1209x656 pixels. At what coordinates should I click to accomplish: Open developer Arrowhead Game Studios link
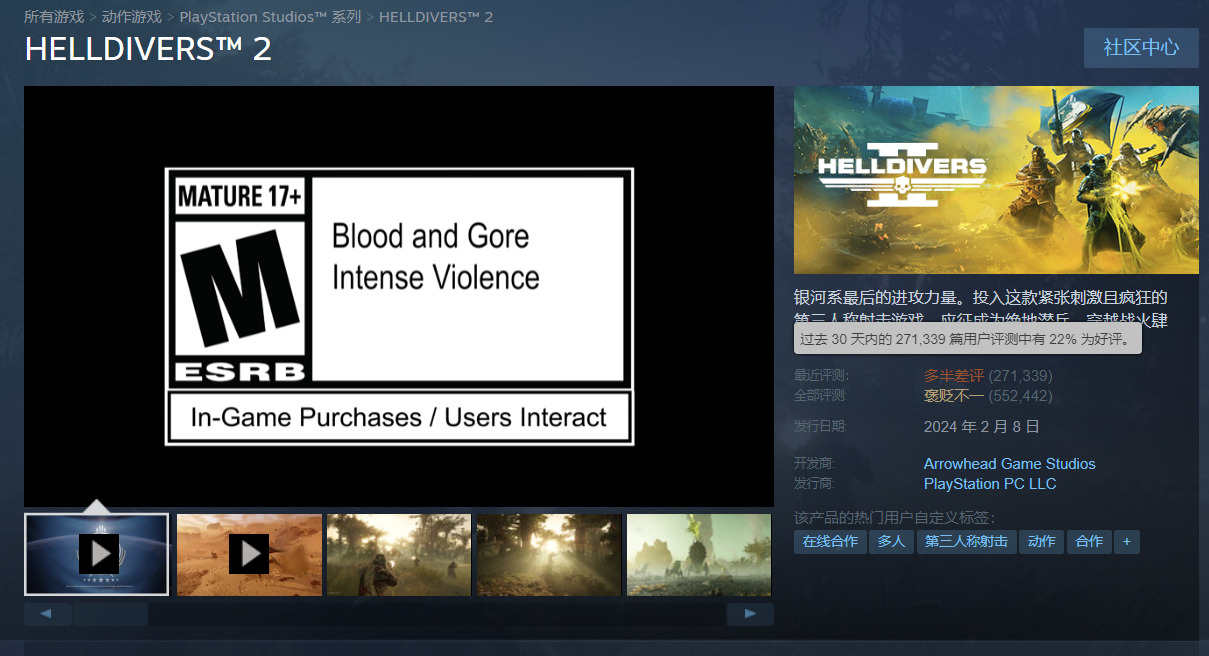pyautogui.click(x=1010, y=464)
